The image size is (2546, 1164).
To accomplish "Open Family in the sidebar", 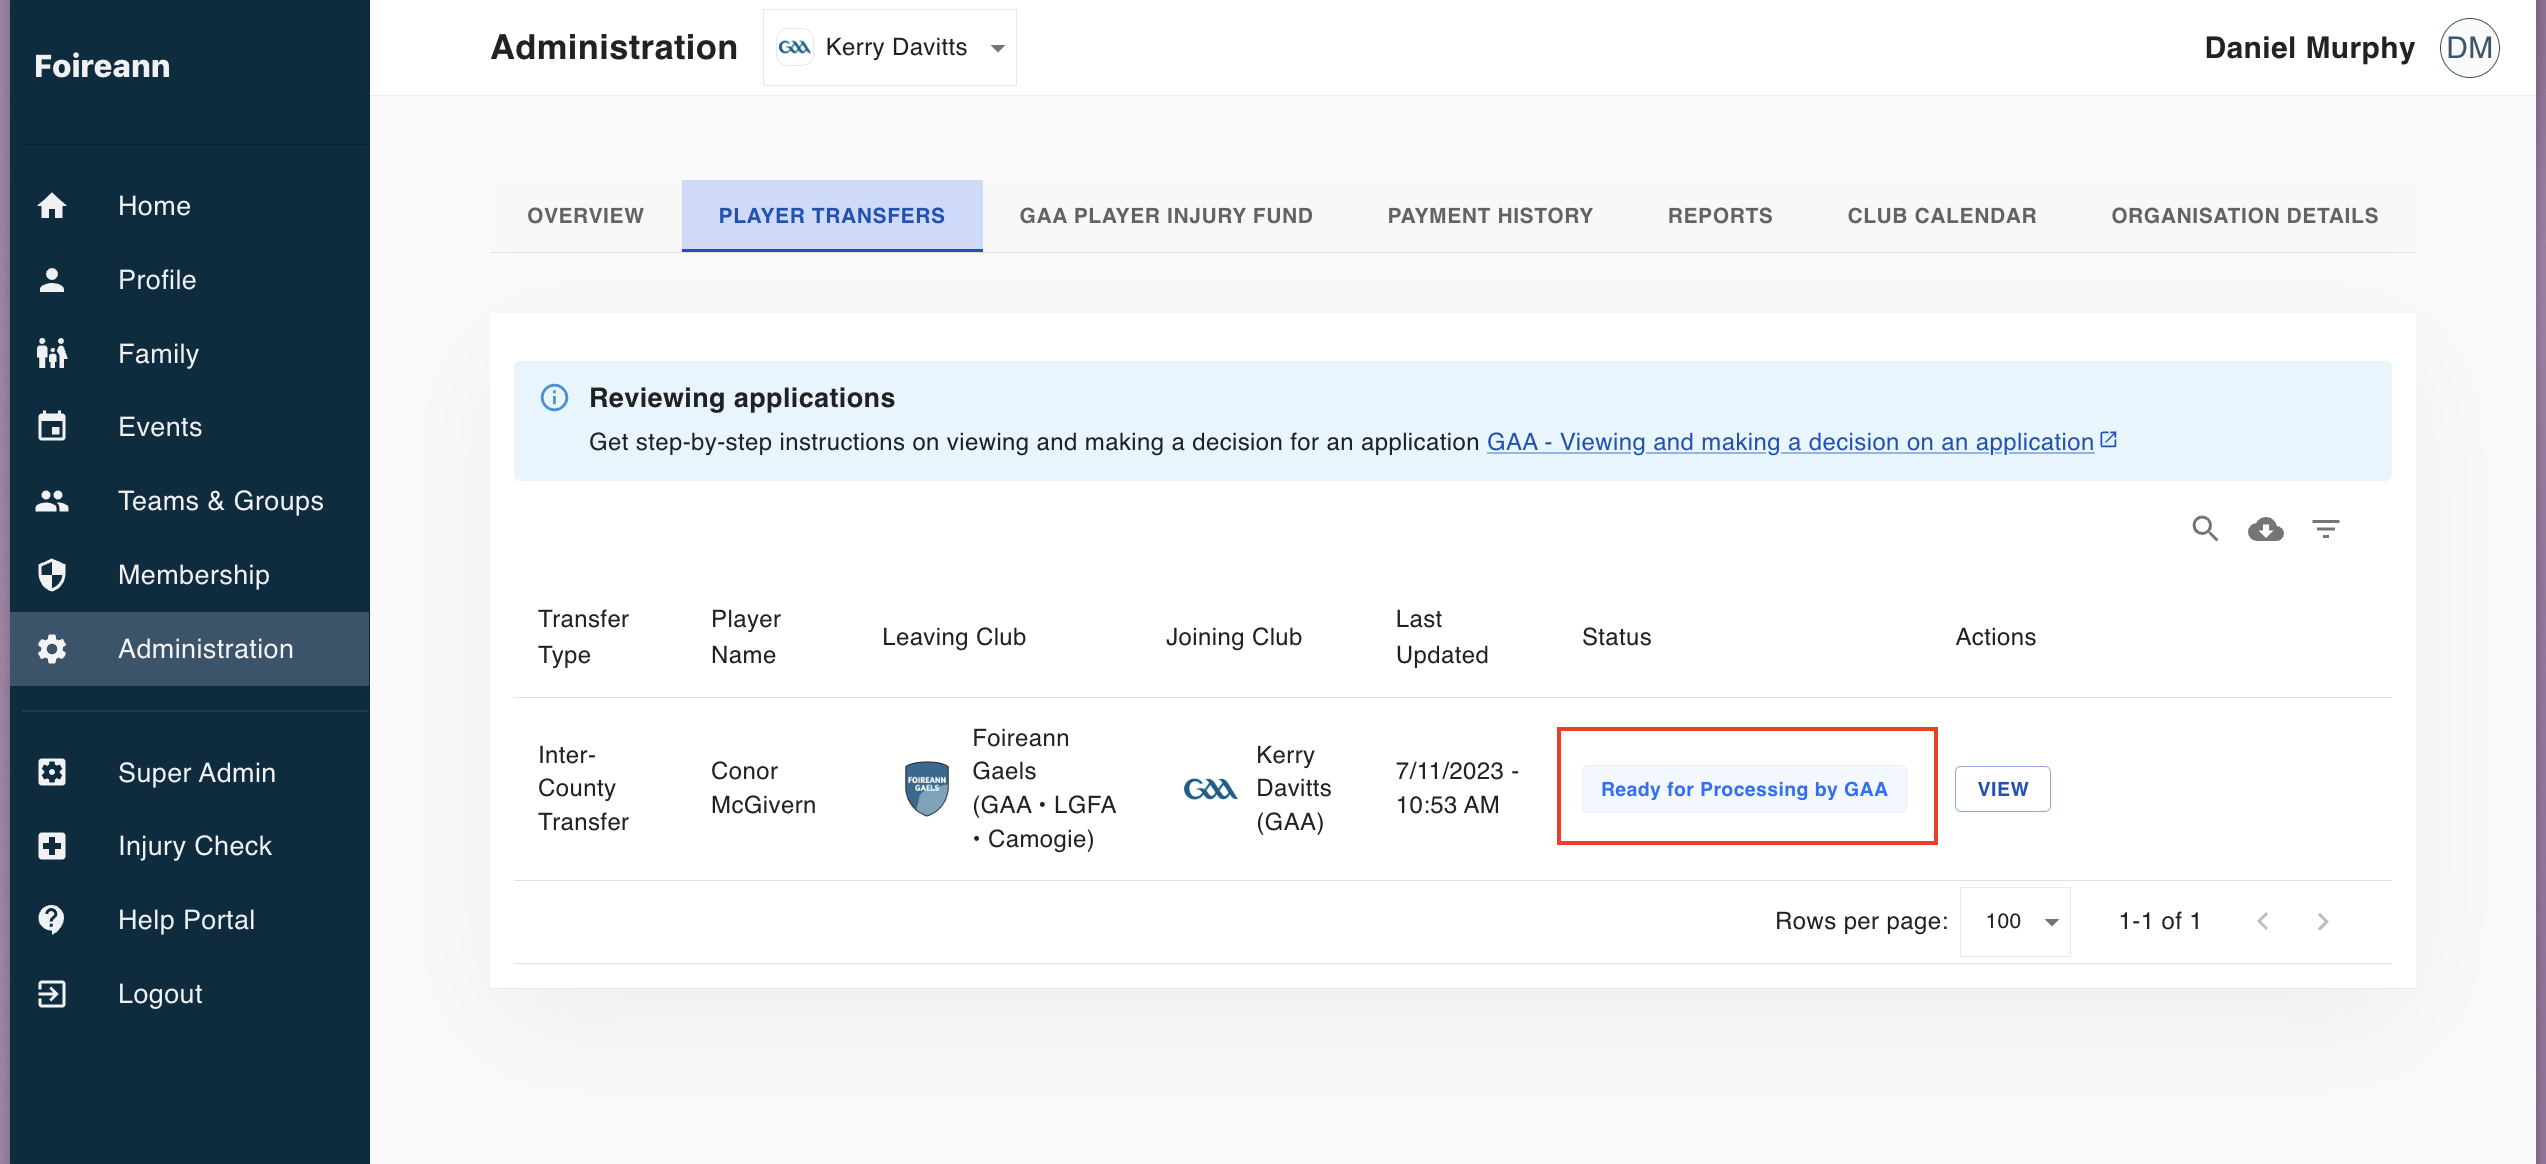I will tap(190, 353).
